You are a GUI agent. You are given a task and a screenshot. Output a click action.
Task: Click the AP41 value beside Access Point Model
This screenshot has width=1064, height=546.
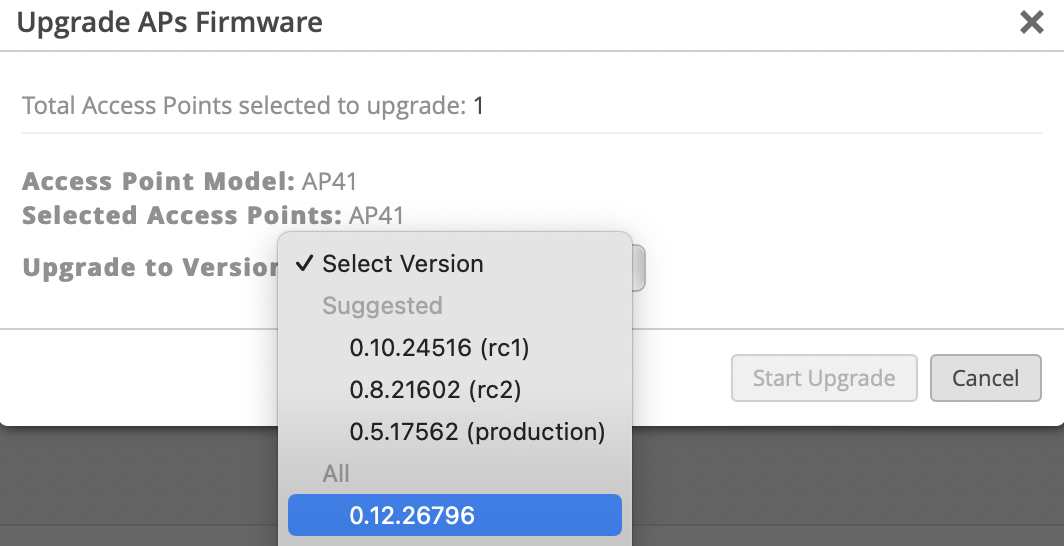(x=329, y=182)
